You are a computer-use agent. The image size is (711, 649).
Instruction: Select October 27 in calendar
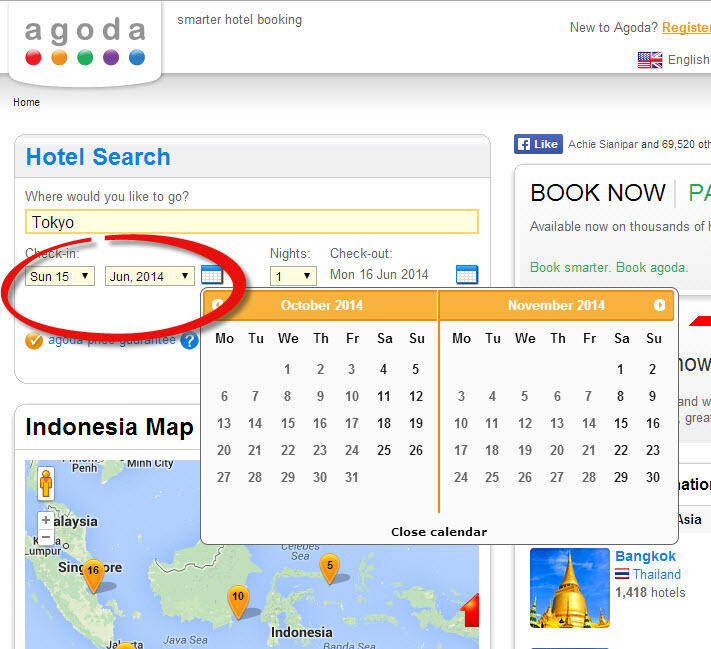point(224,477)
